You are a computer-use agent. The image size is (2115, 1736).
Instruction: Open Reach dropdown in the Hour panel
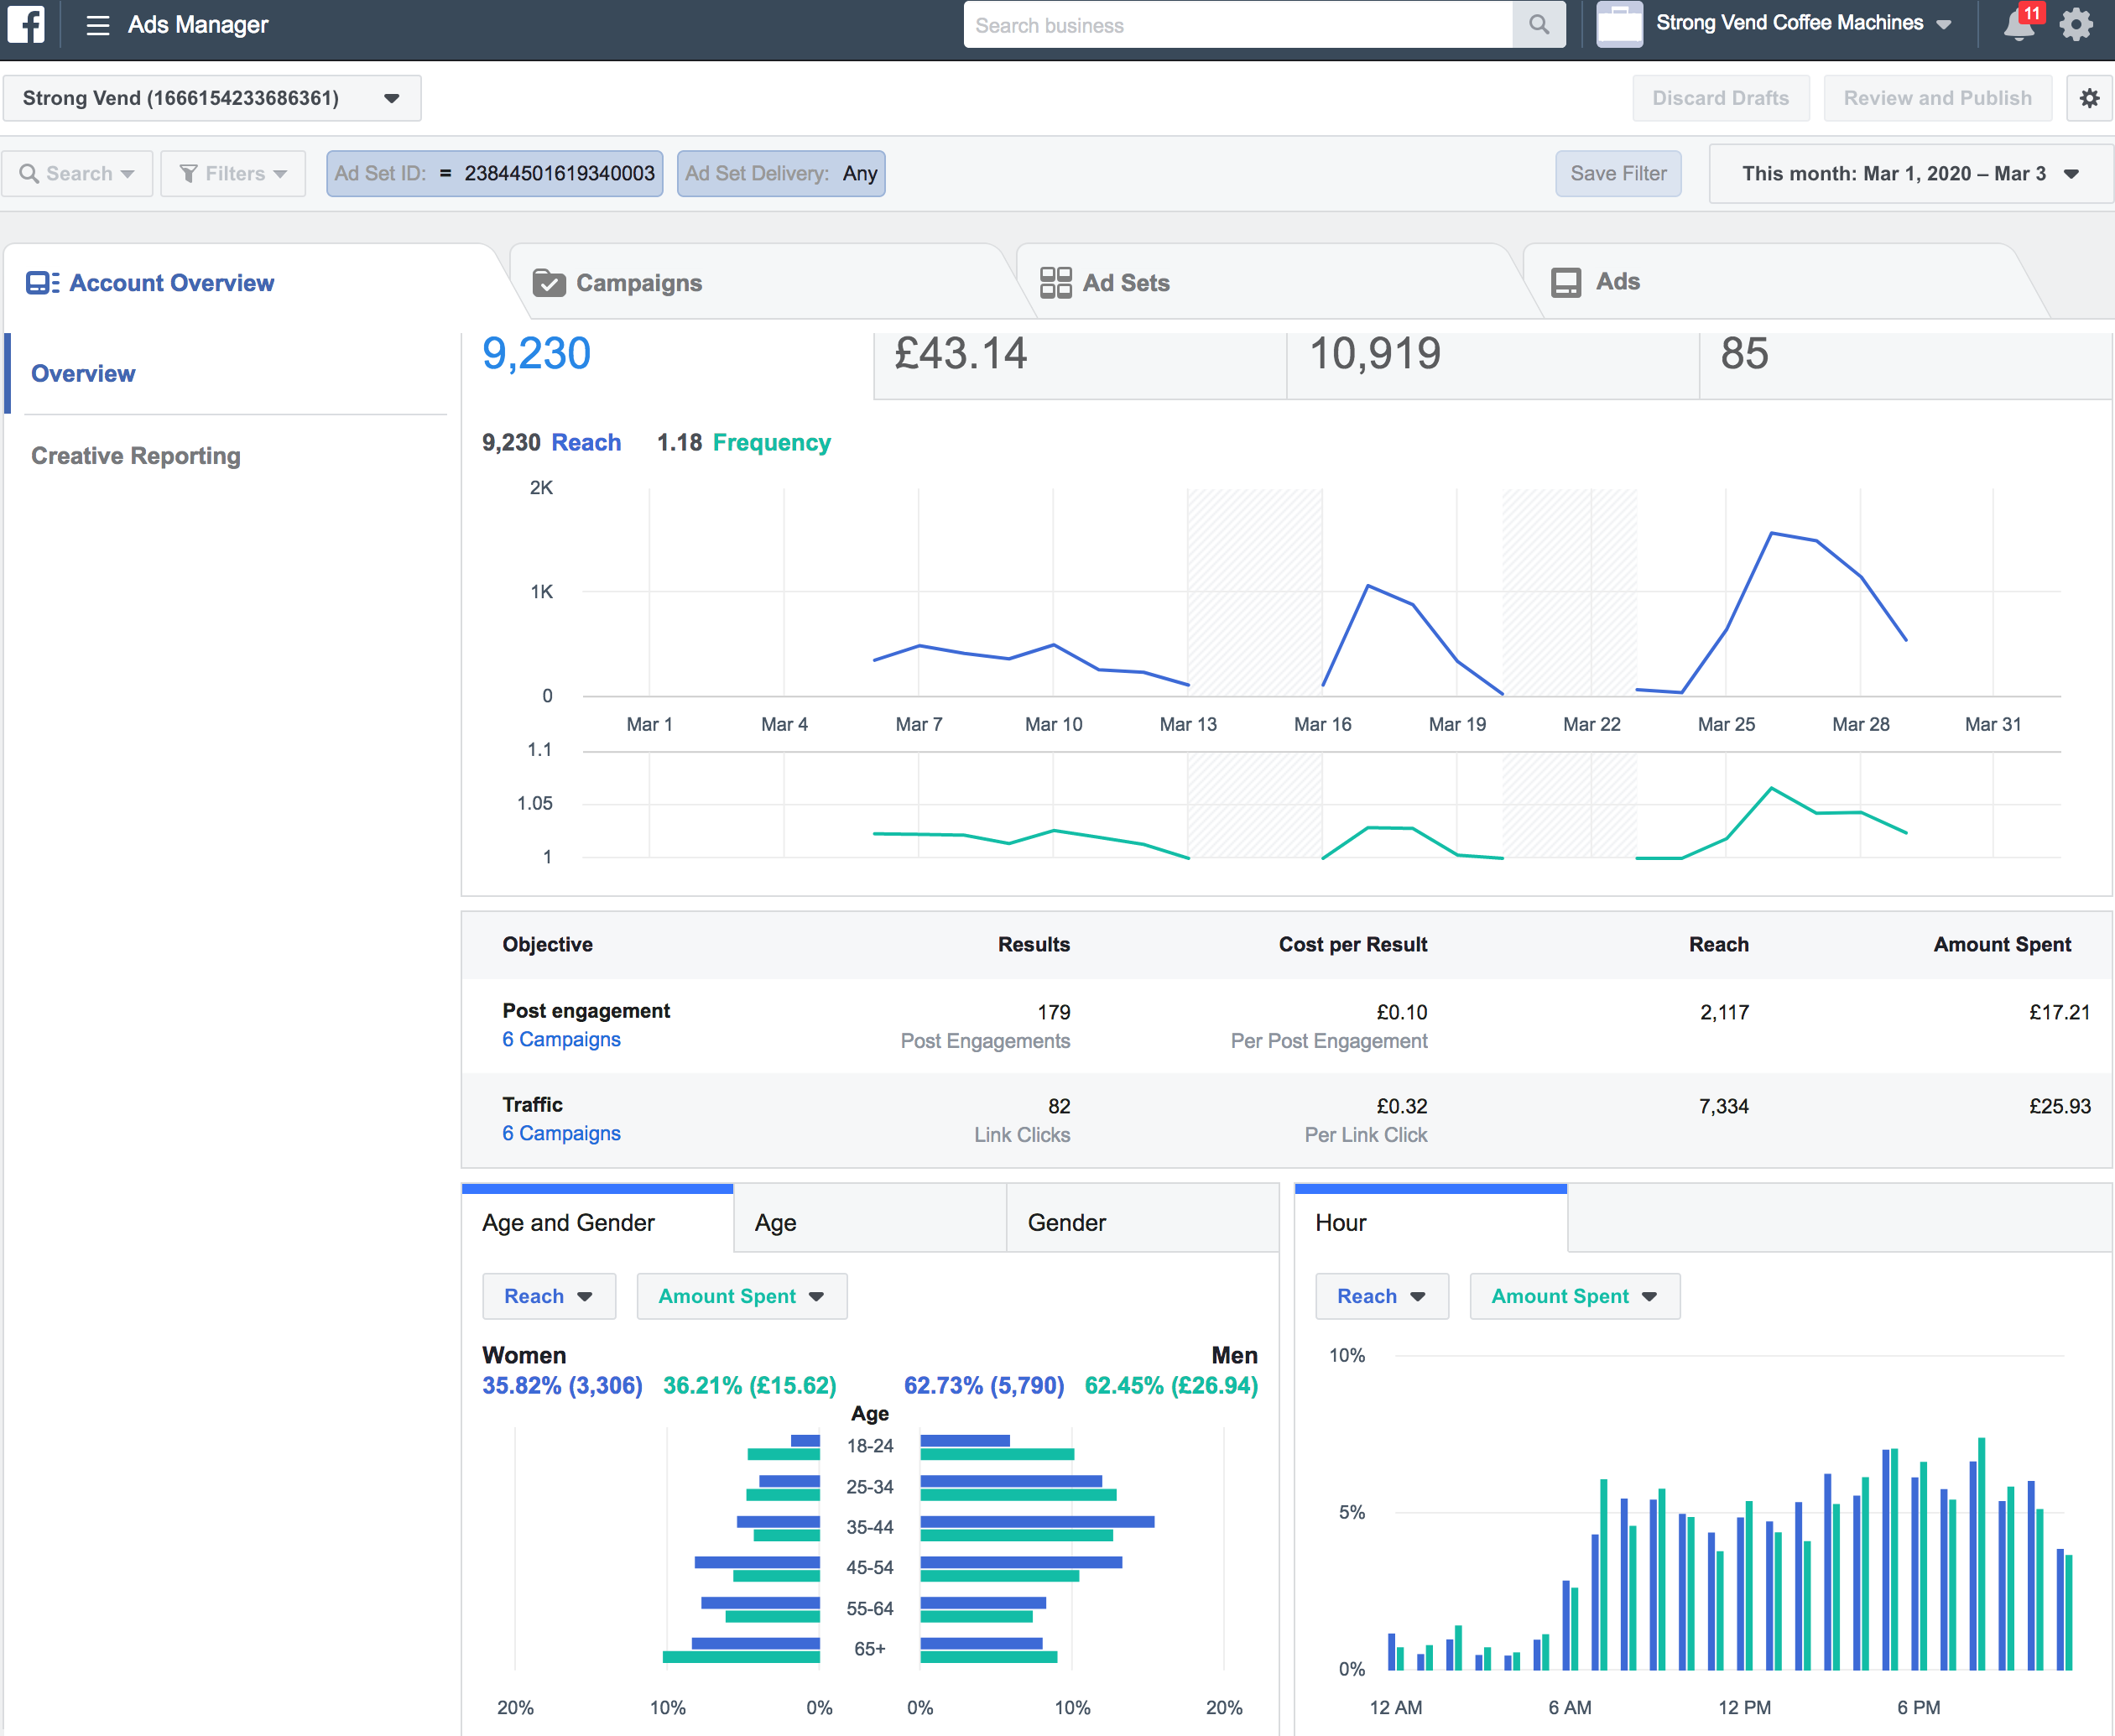pyautogui.click(x=1382, y=1297)
